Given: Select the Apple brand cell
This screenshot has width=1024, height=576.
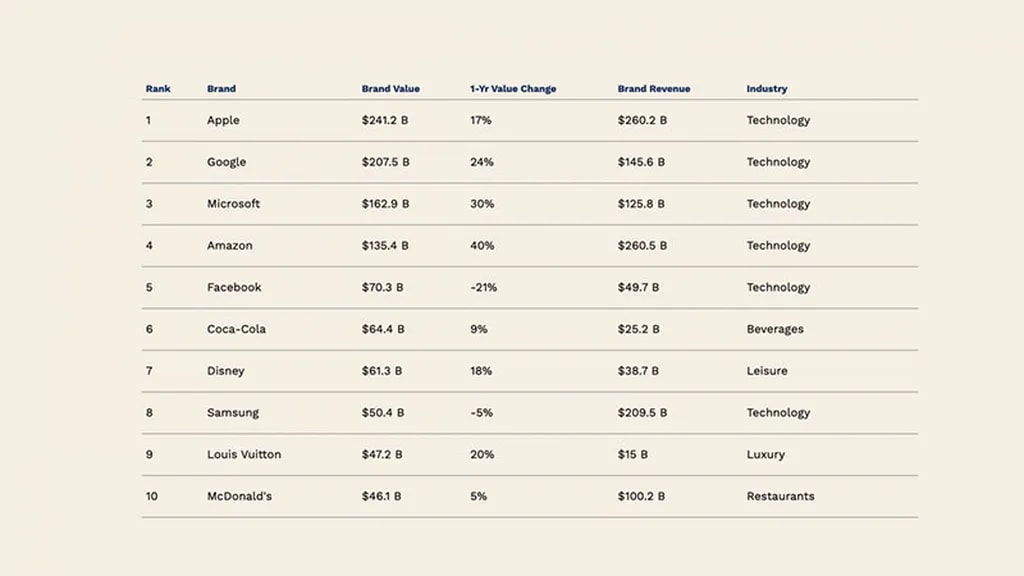Looking at the screenshot, I should [223, 120].
